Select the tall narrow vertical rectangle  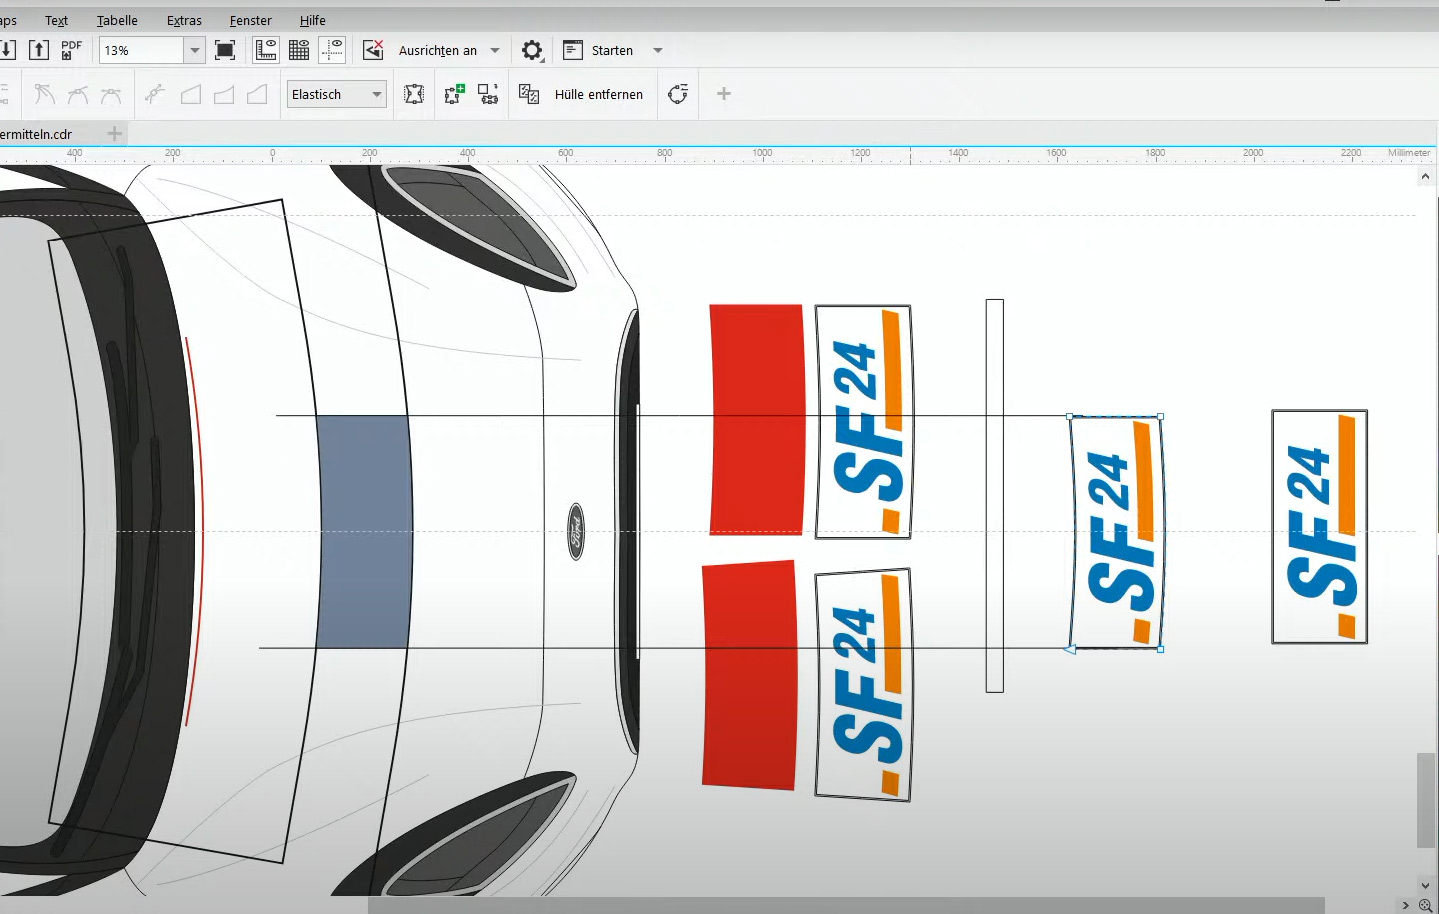(x=995, y=495)
